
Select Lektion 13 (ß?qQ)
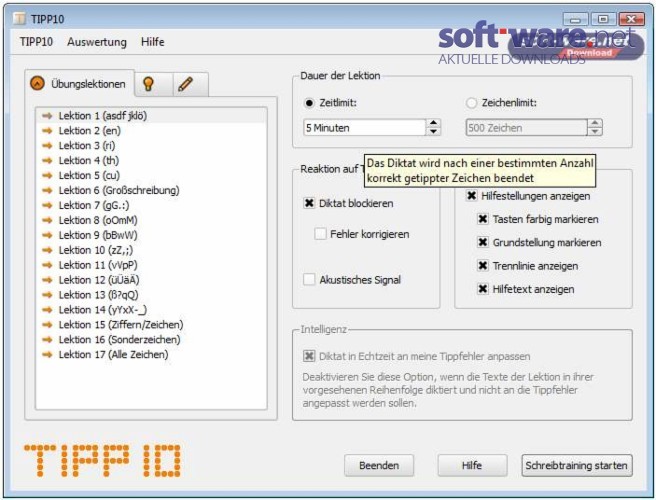(x=151, y=295)
